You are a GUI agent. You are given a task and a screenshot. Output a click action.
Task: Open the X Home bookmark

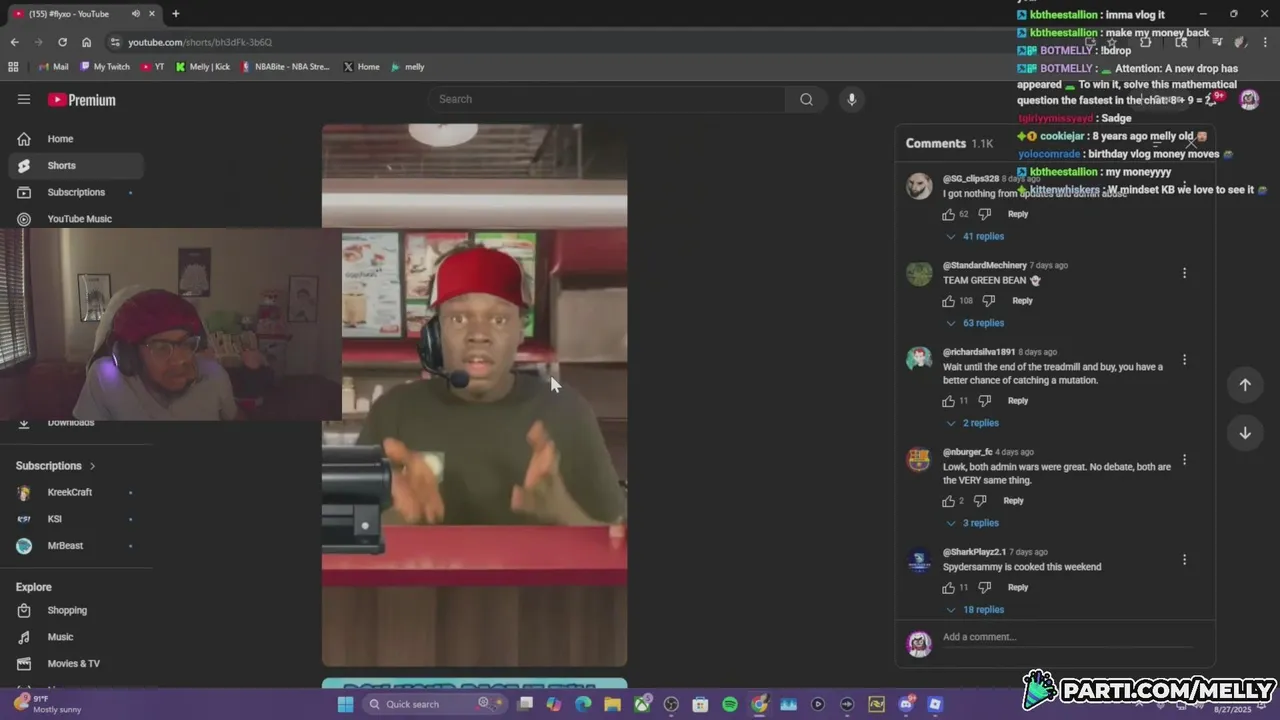pos(361,67)
